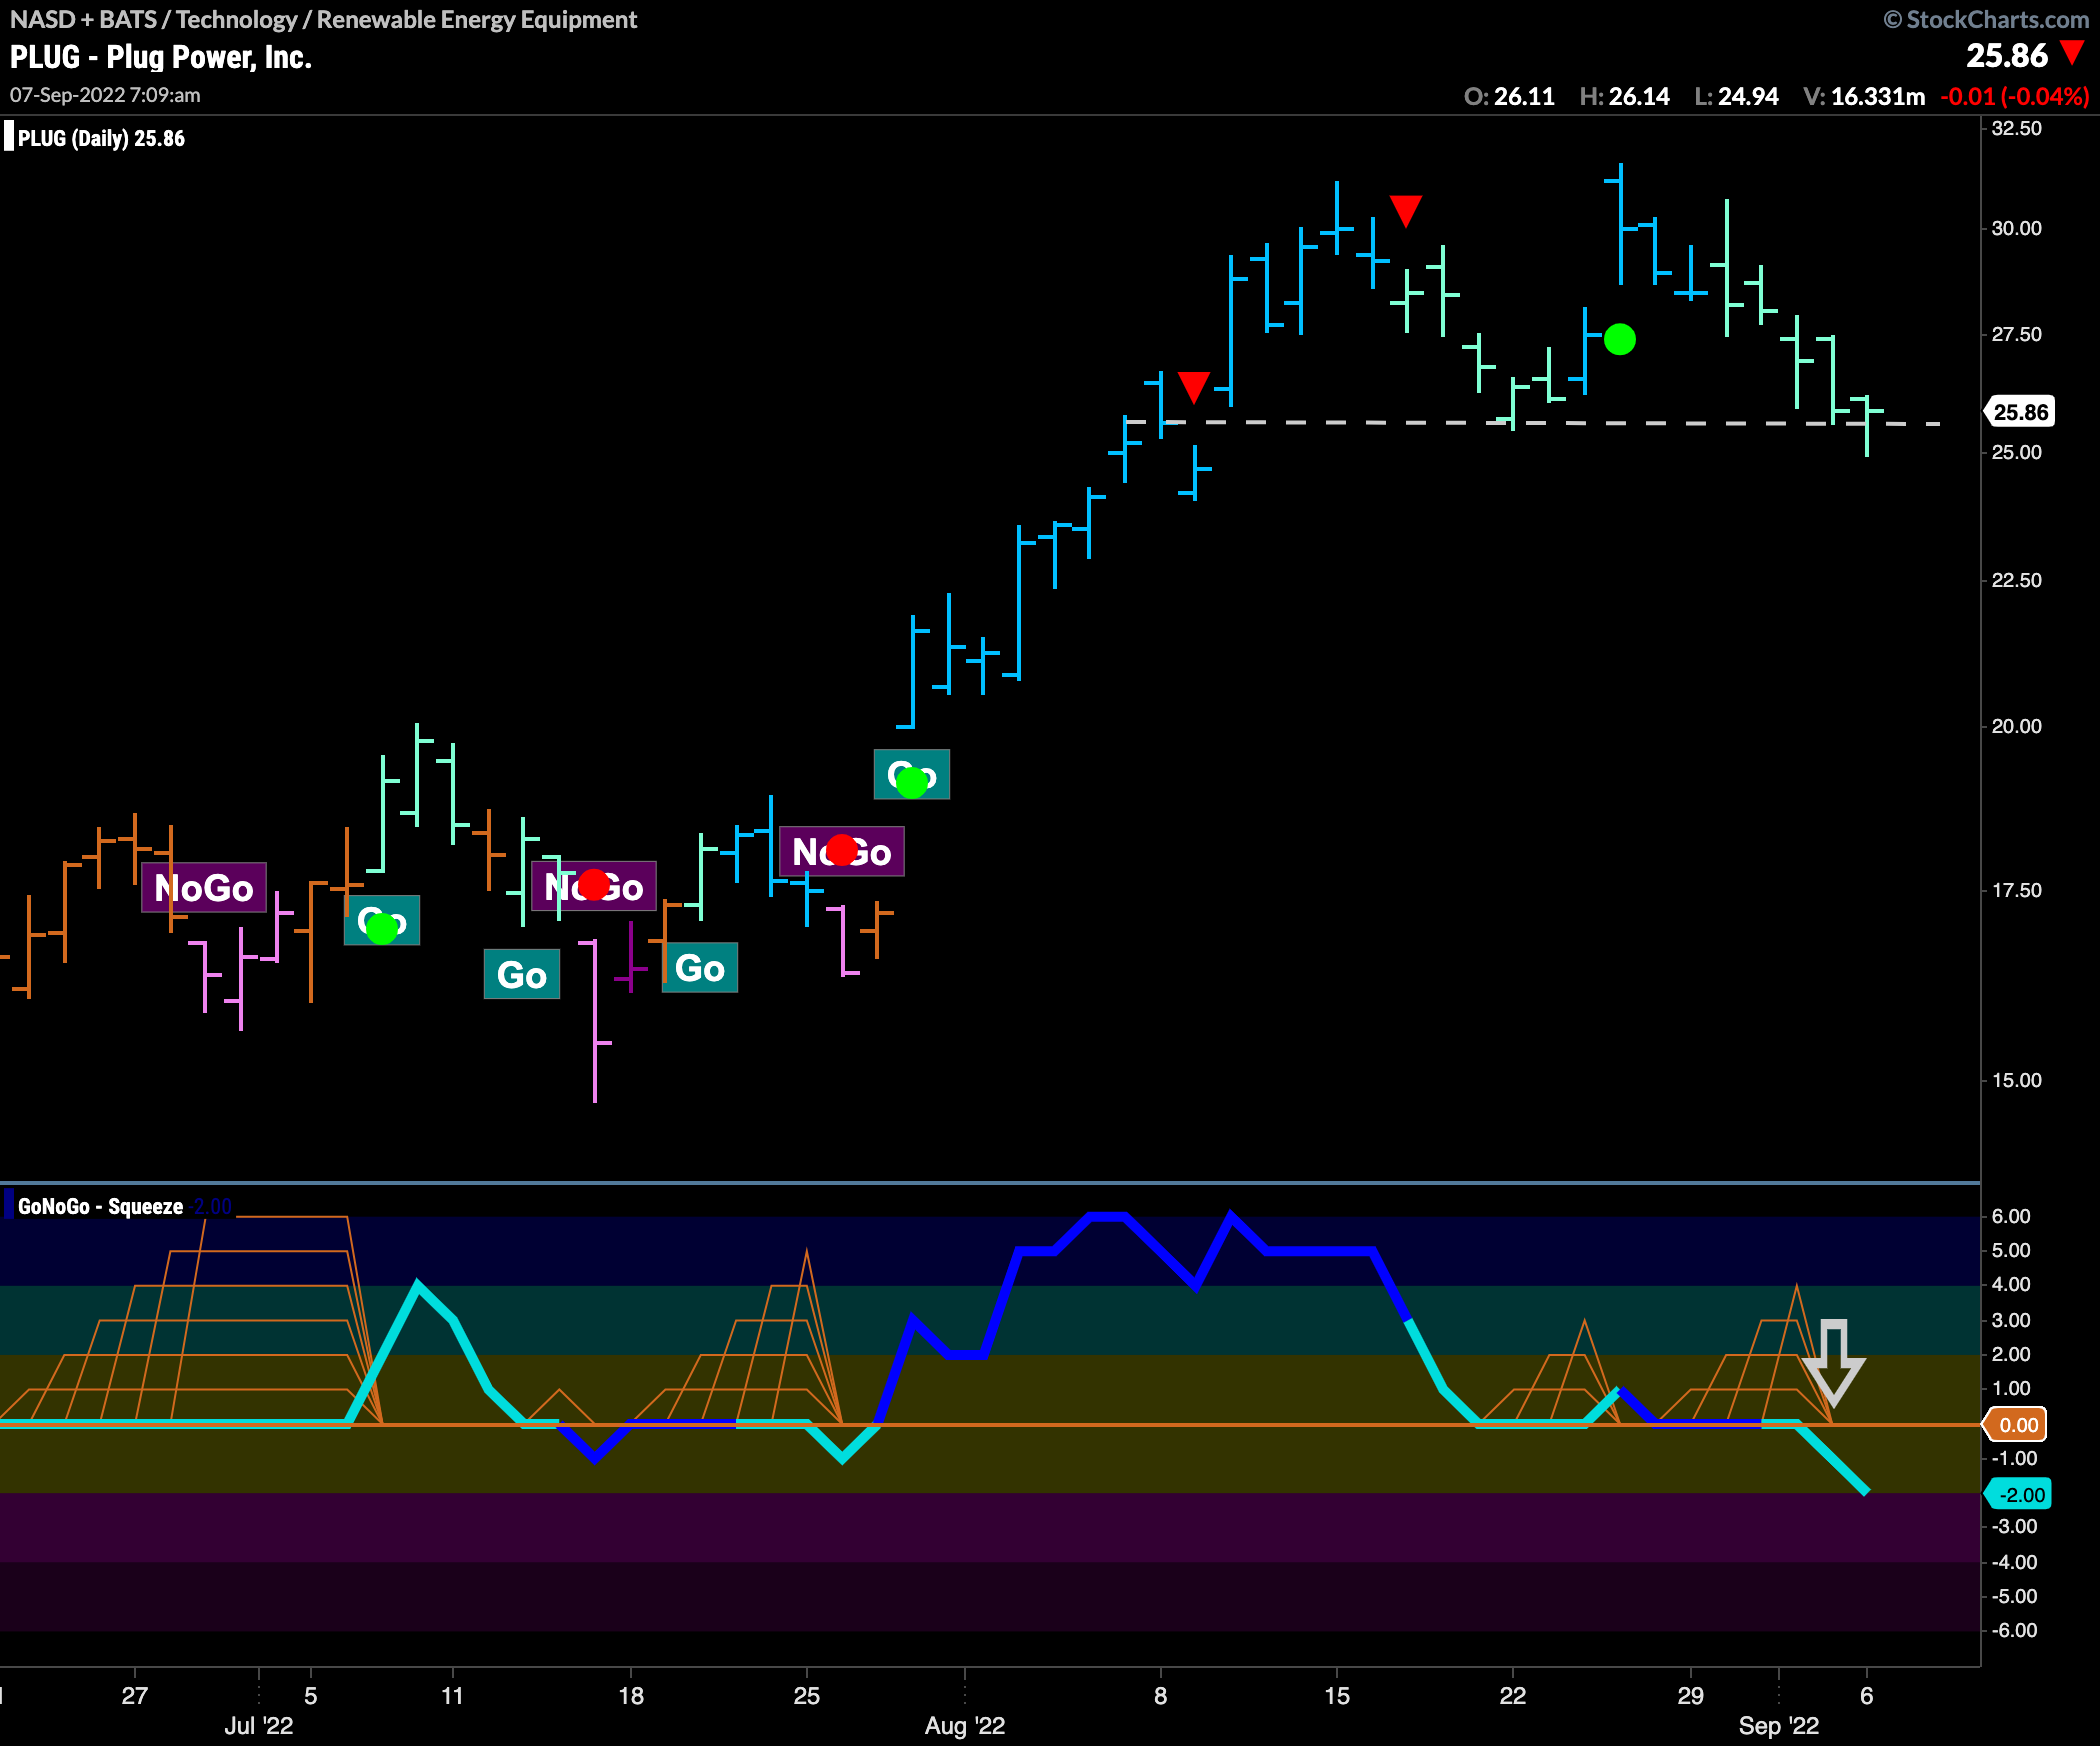Click the 20.00 price axis label

click(x=2017, y=726)
